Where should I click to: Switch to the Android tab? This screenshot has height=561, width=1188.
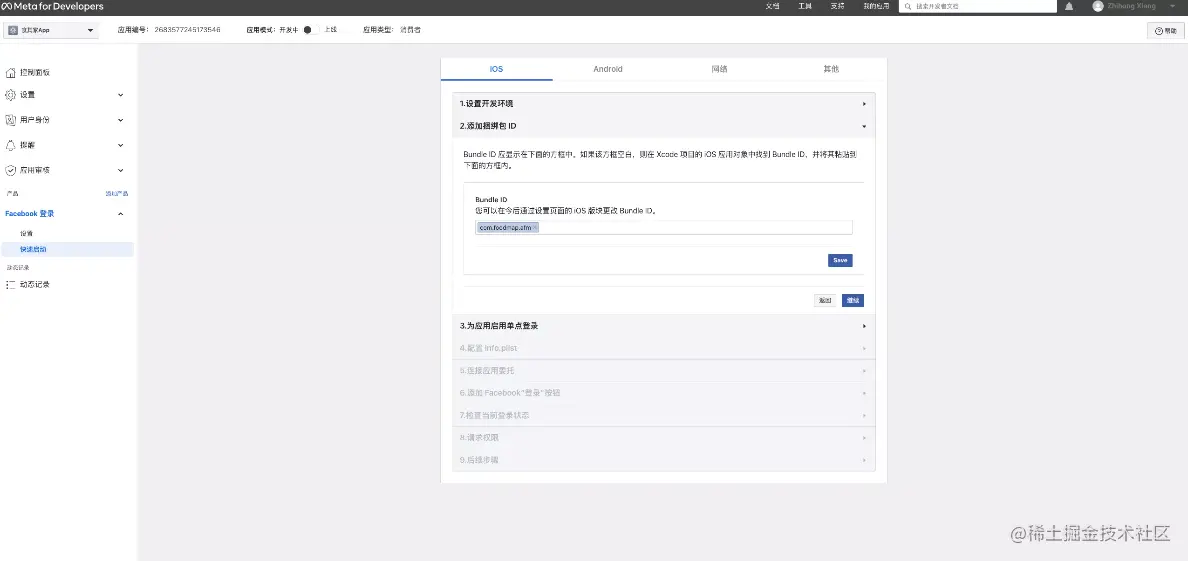pos(608,69)
